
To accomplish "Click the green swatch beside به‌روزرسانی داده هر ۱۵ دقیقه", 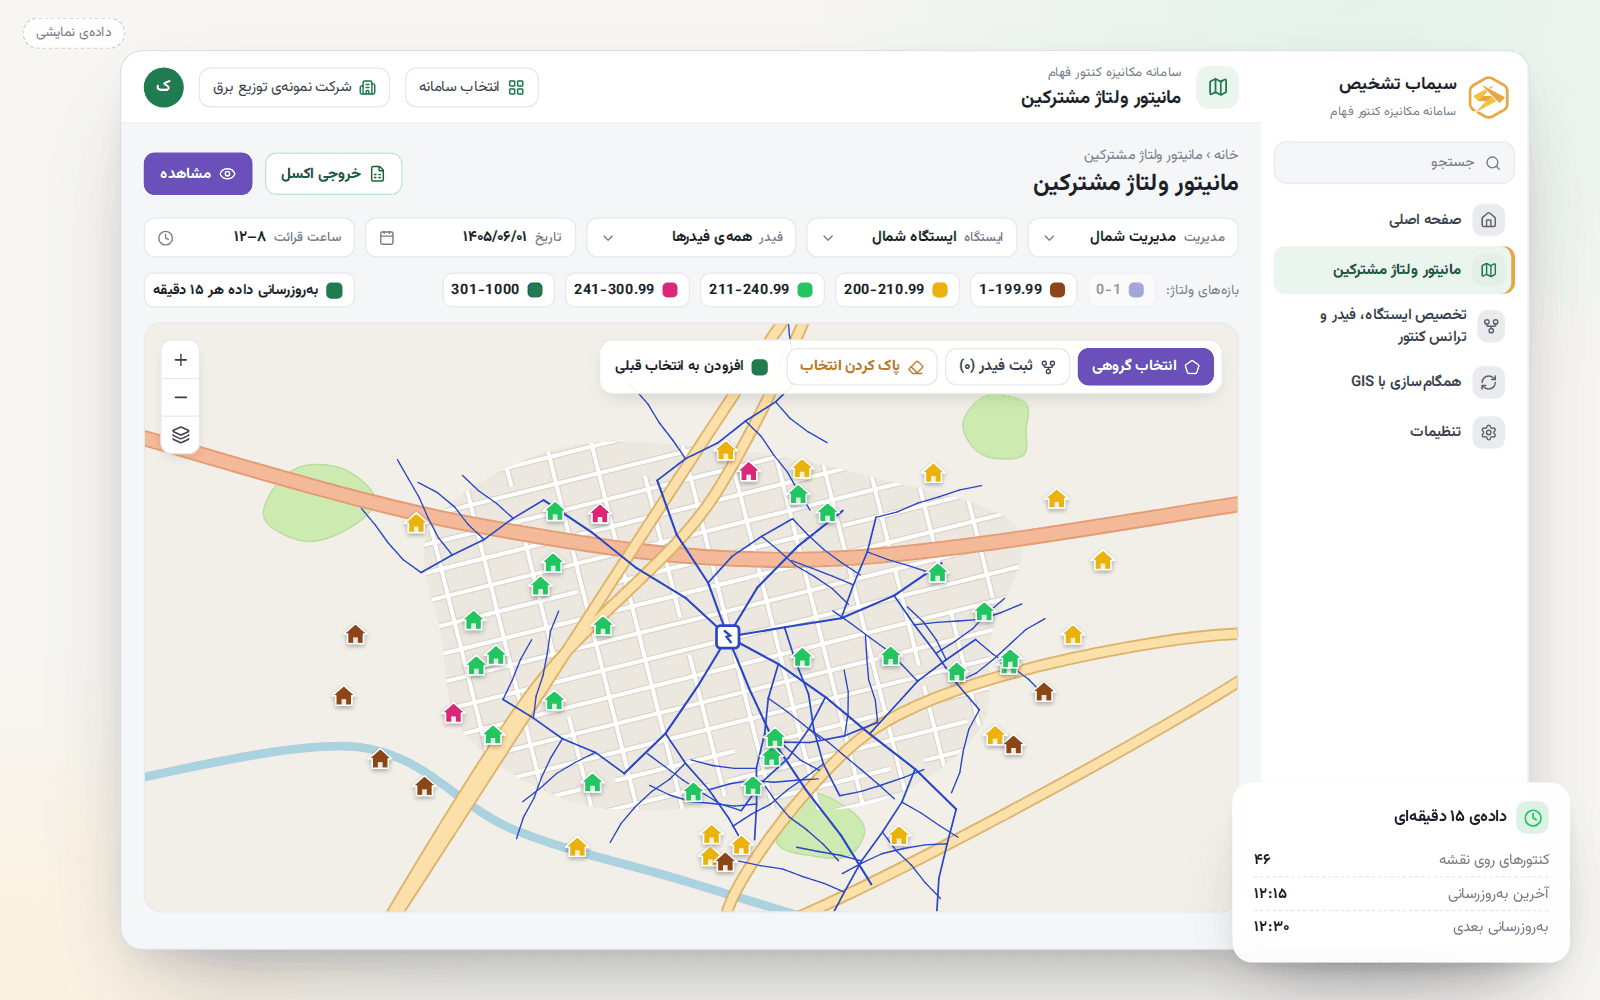I will click(x=335, y=290).
